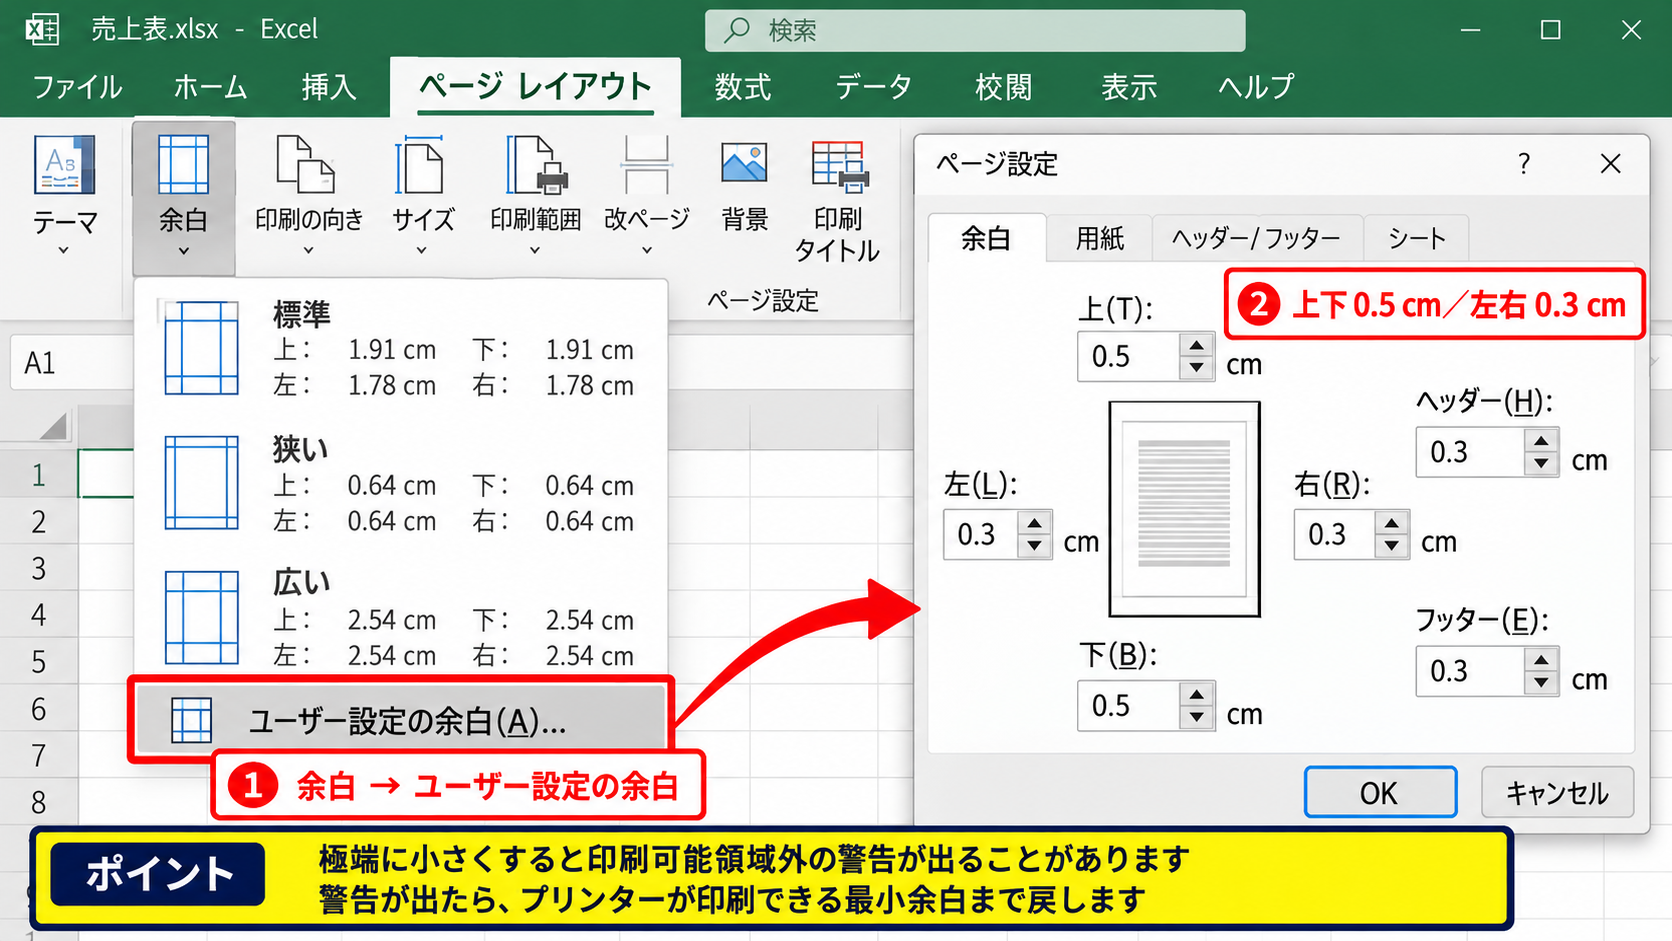Select the 狭い narrow margin preset
Screen dimensions: 1672x941
(x=401, y=484)
